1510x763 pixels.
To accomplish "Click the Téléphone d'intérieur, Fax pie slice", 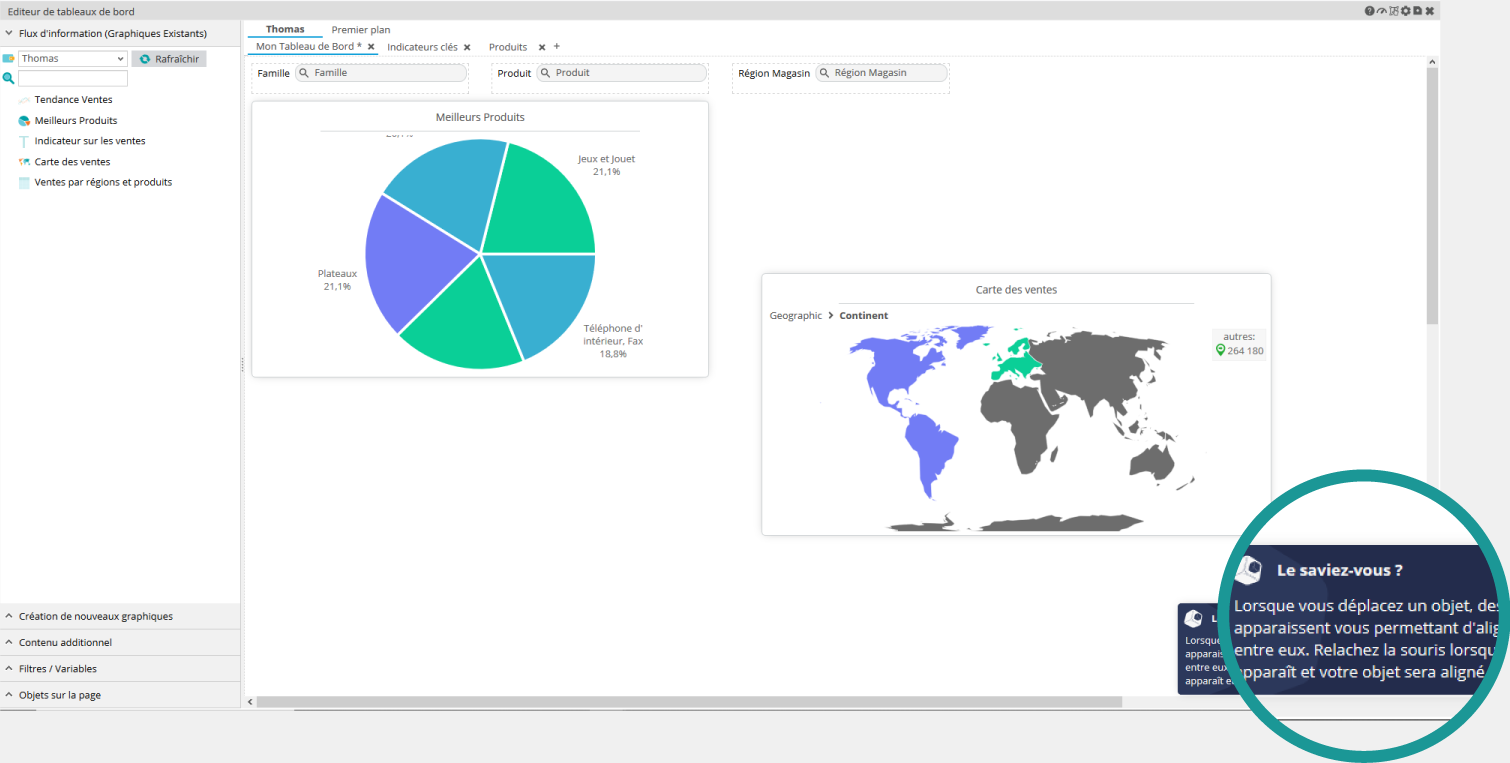I will point(545,300).
